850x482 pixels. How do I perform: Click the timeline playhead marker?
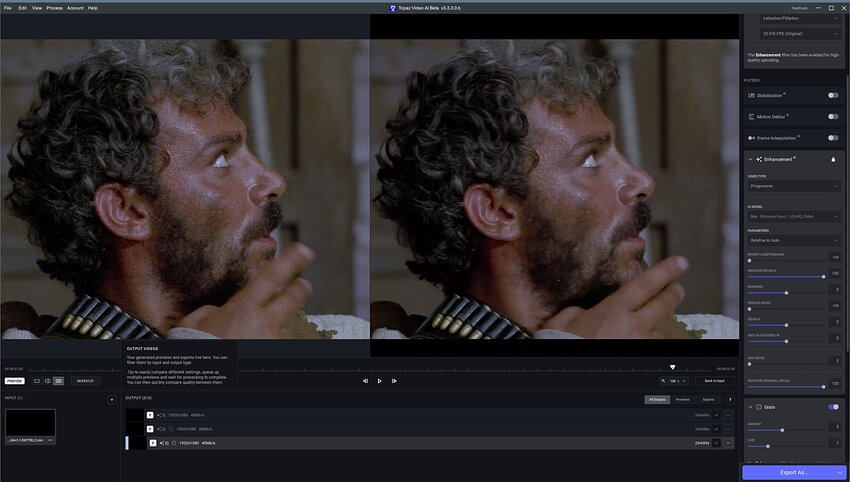672,367
